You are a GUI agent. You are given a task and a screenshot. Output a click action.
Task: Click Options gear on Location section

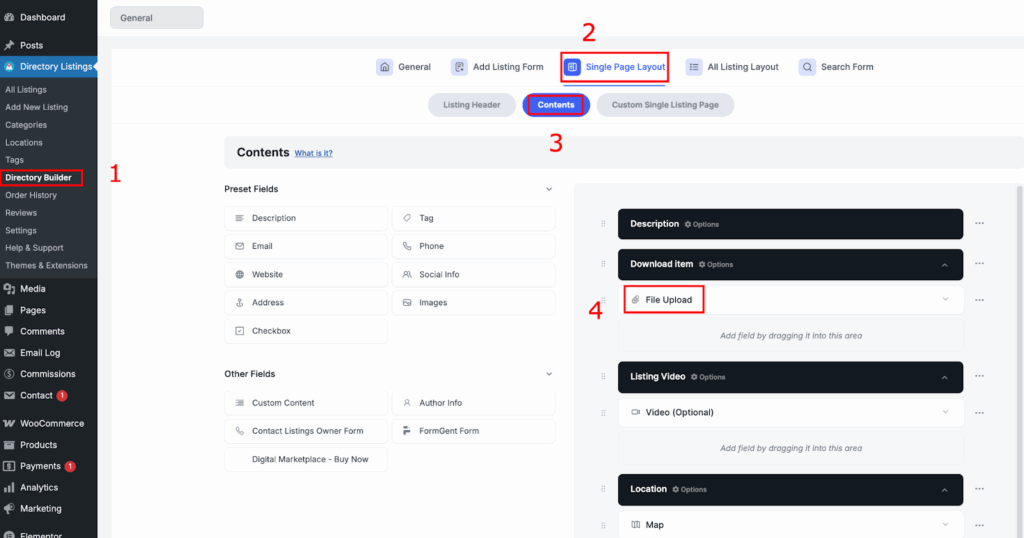(x=676, y=490)
